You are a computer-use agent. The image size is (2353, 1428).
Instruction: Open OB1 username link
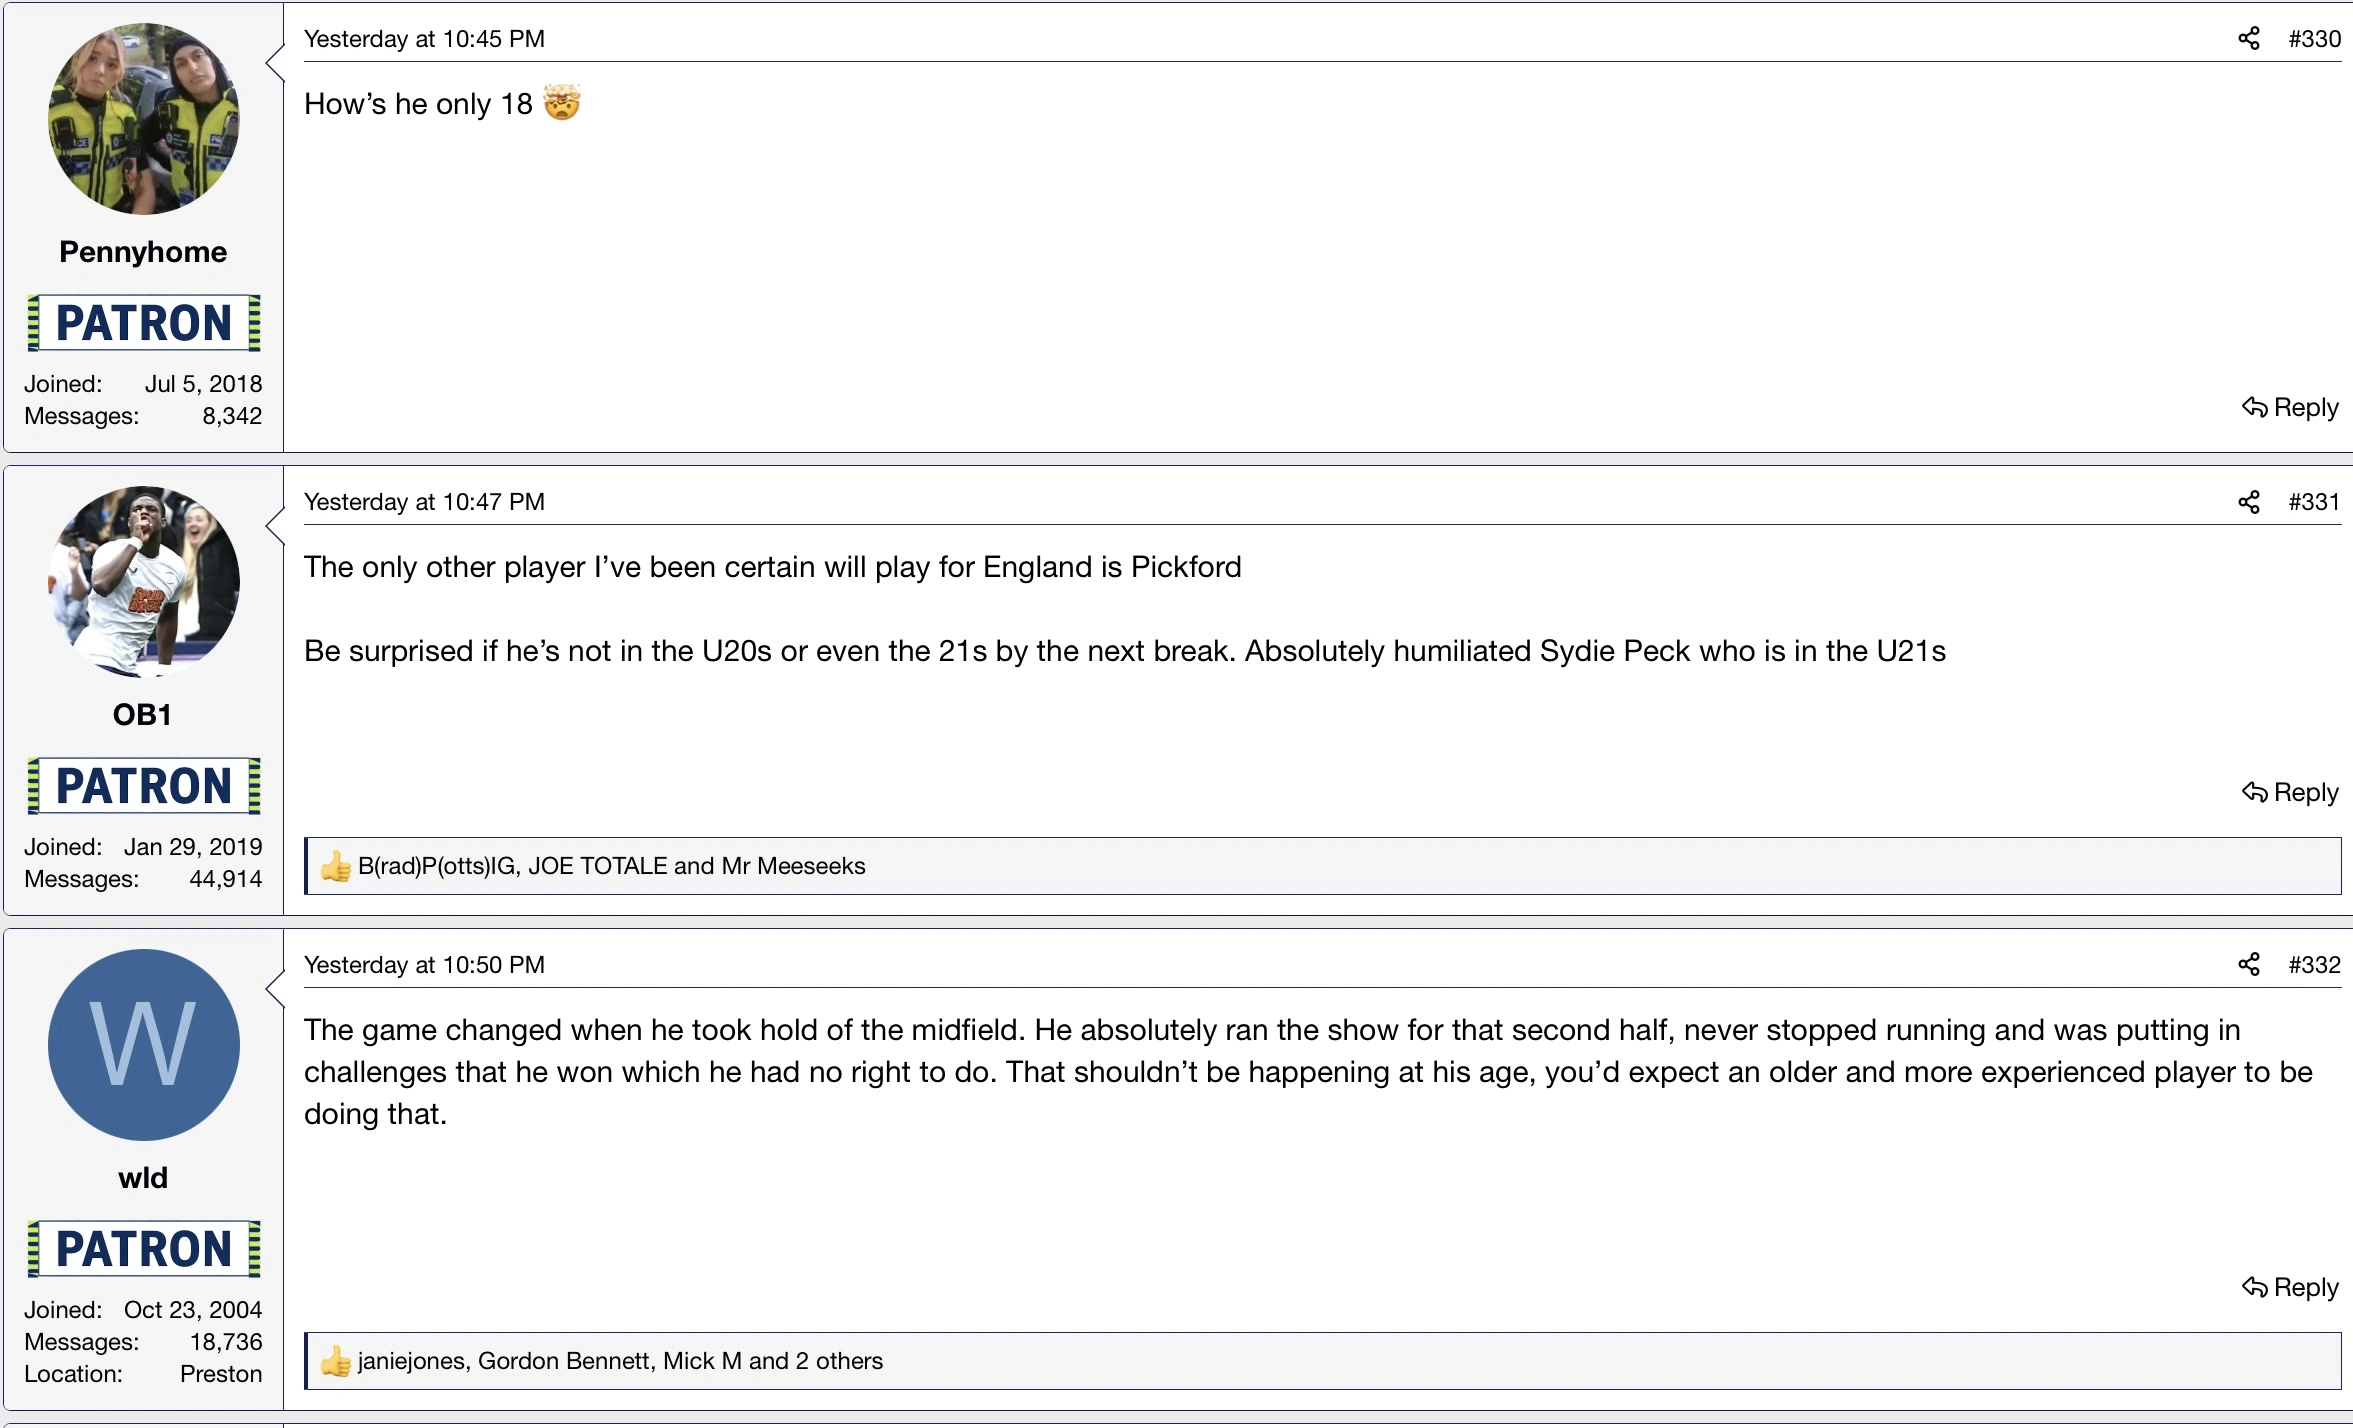143,715
